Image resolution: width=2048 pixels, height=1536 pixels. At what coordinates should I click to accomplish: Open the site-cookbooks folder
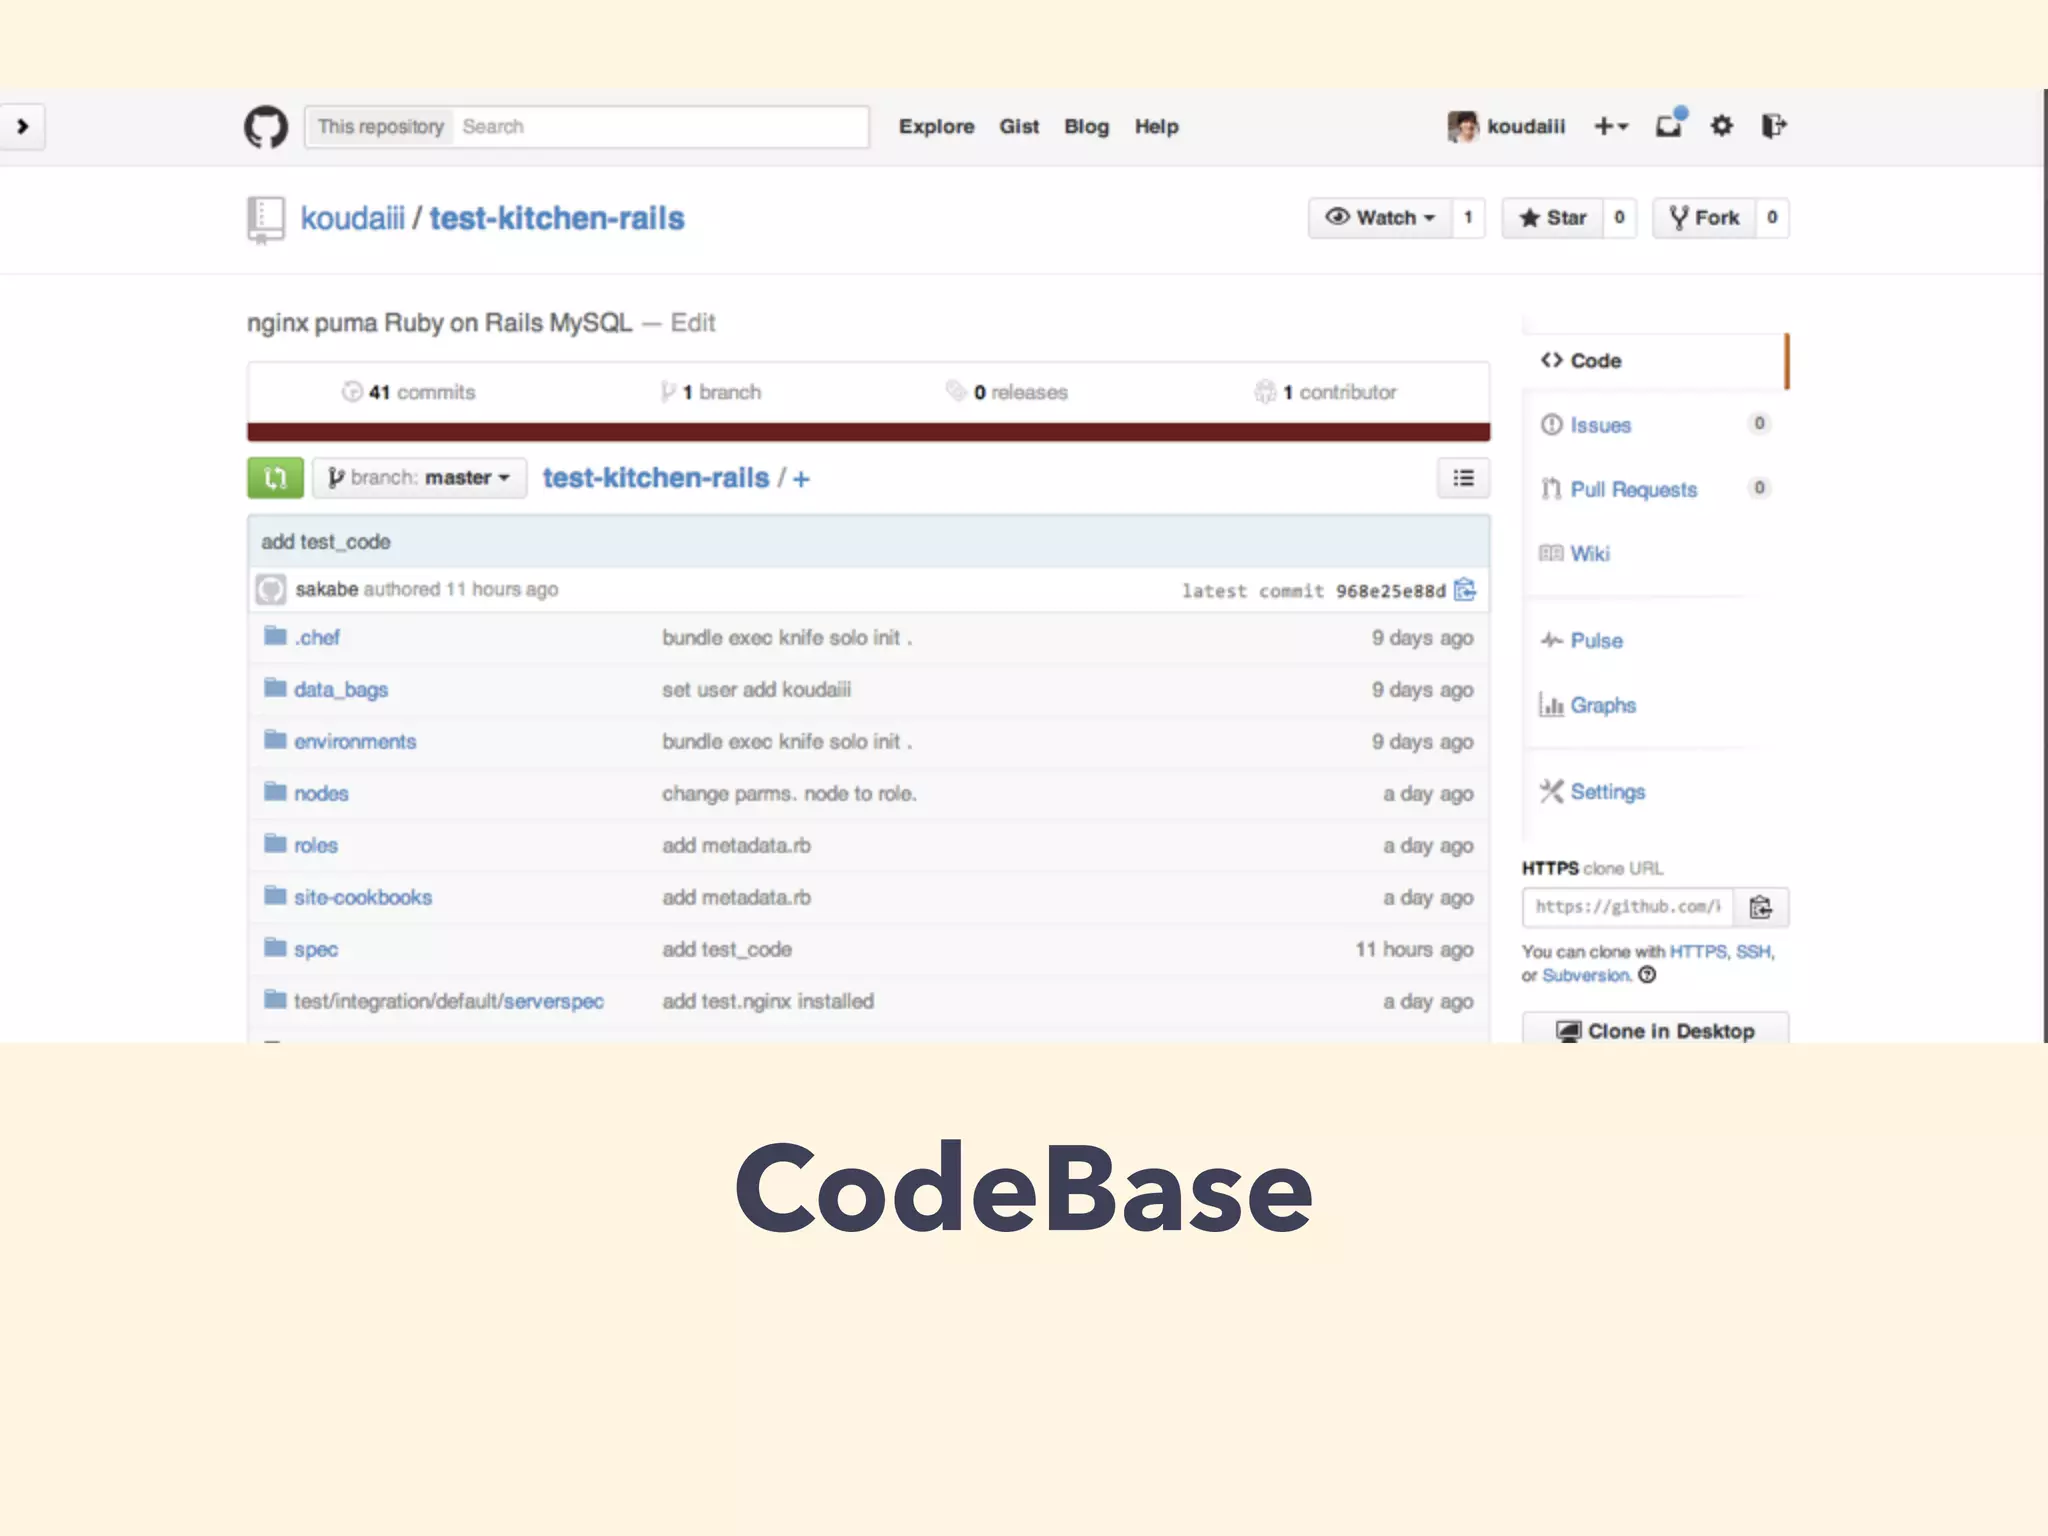tap(363, 897)
